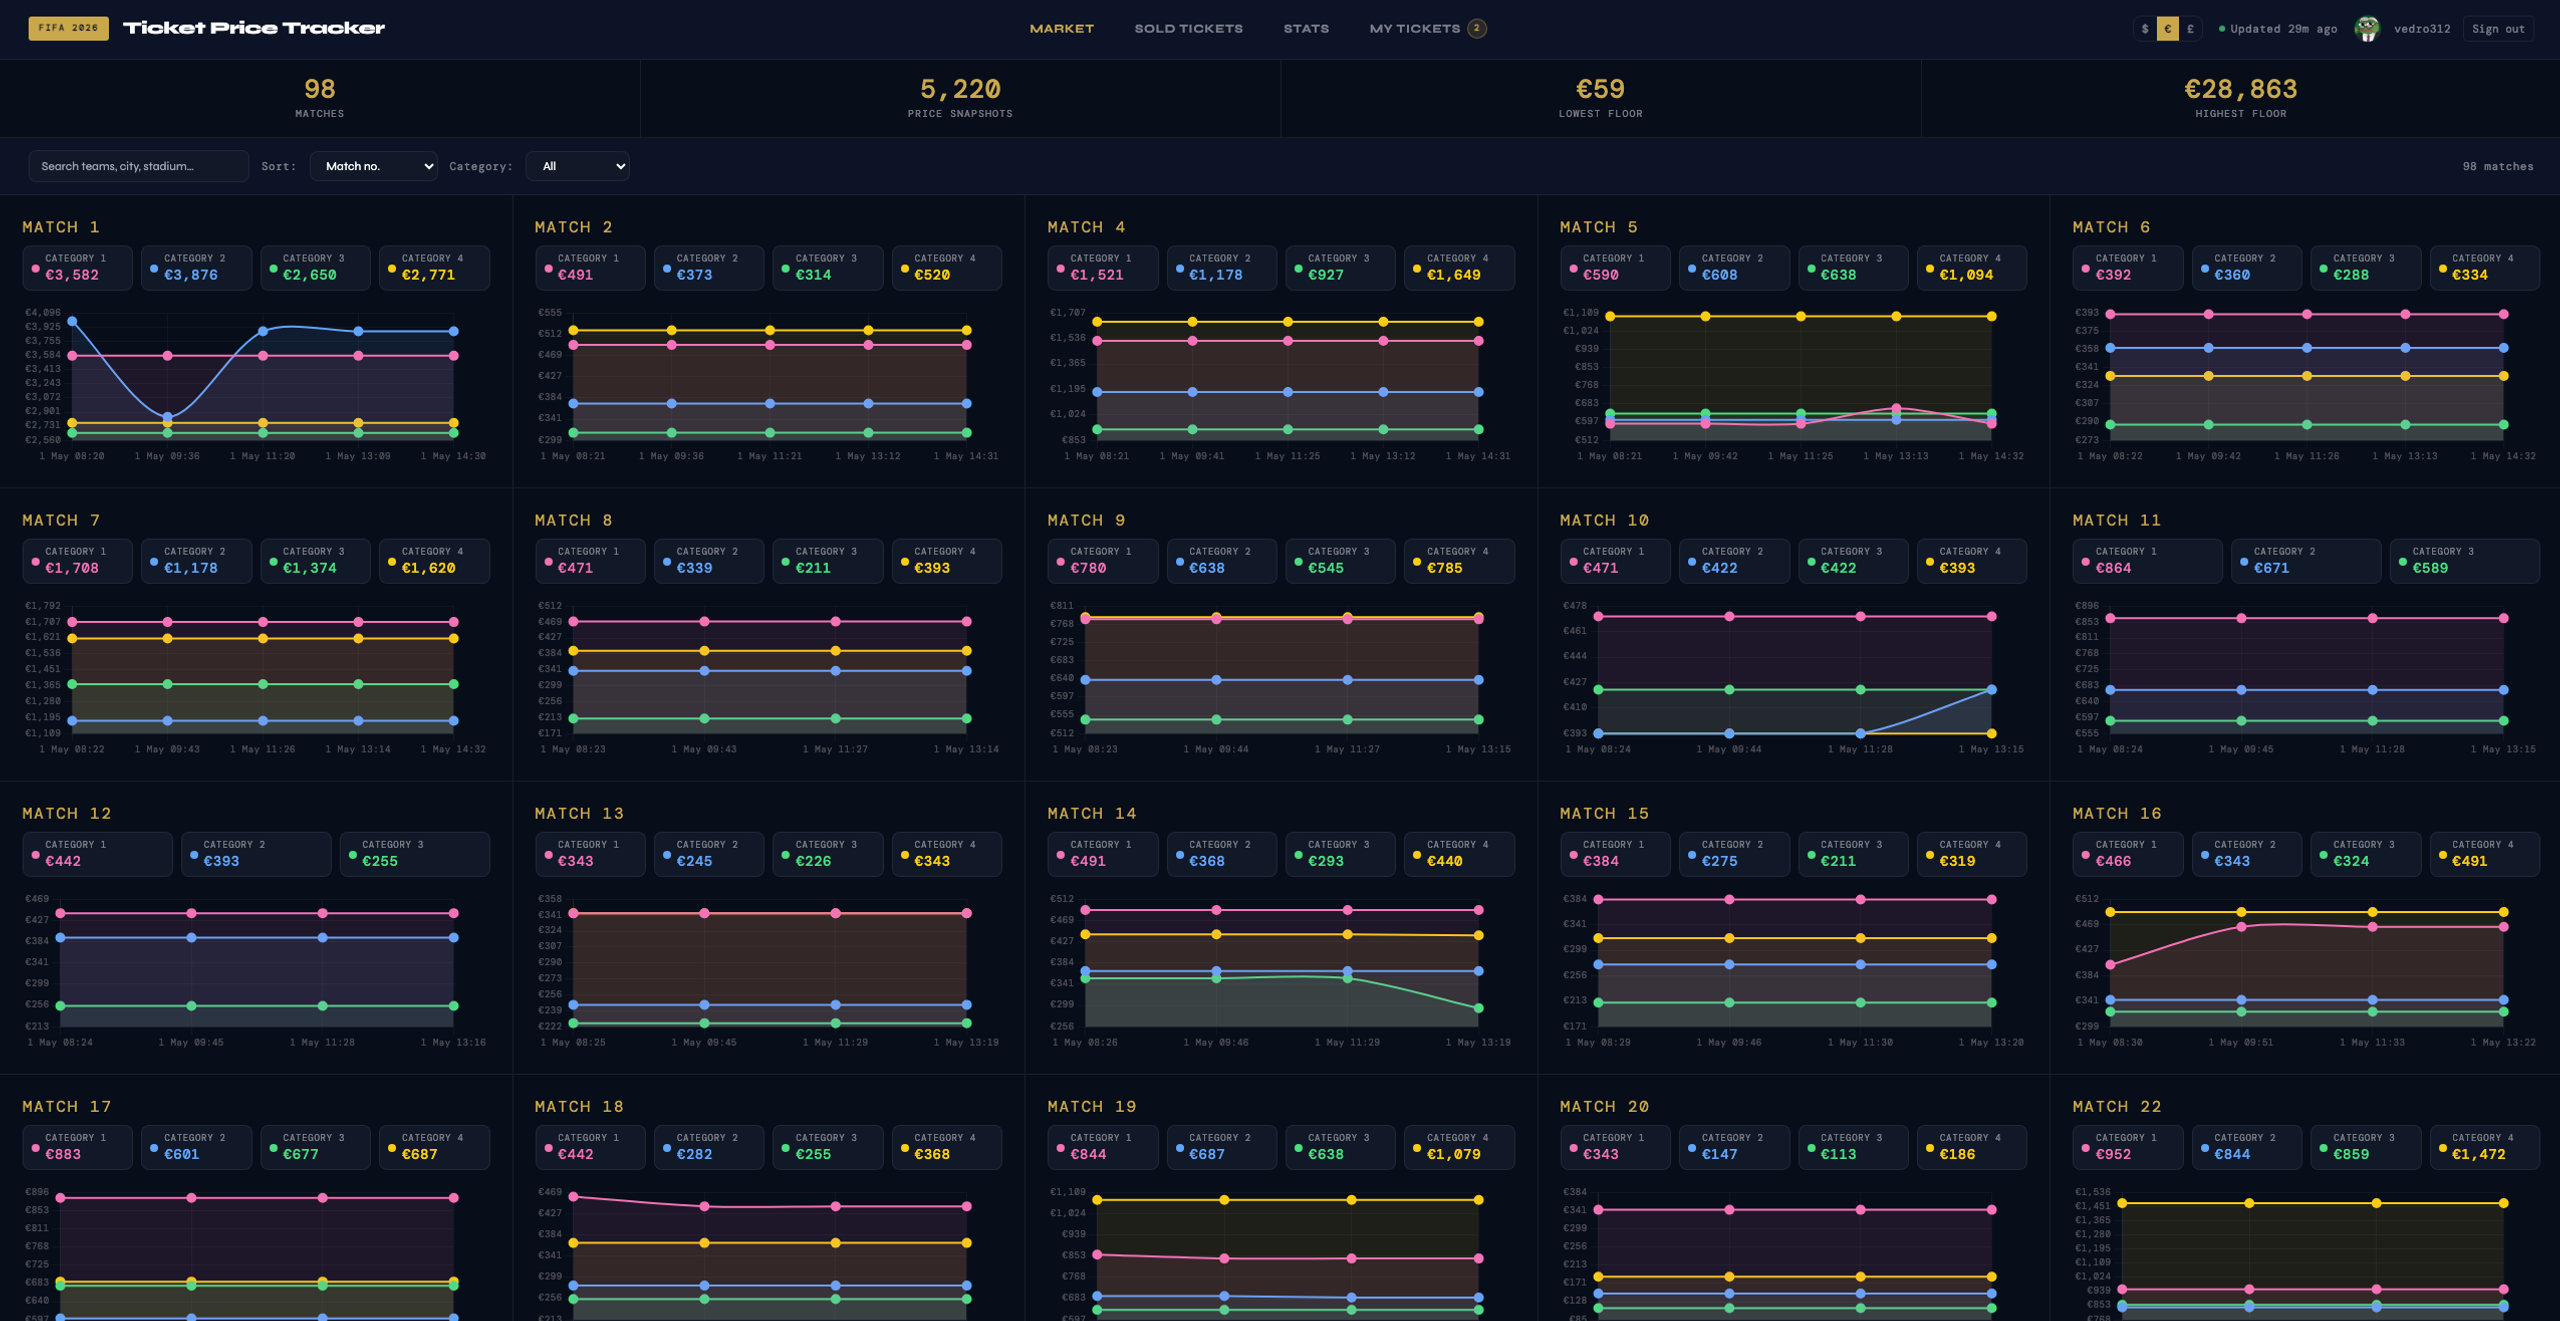Viewport: 2560px width, 1321px height.
Task: Click the Highest Floor €28,863 stat
Action: click(x=2240, y=98)
